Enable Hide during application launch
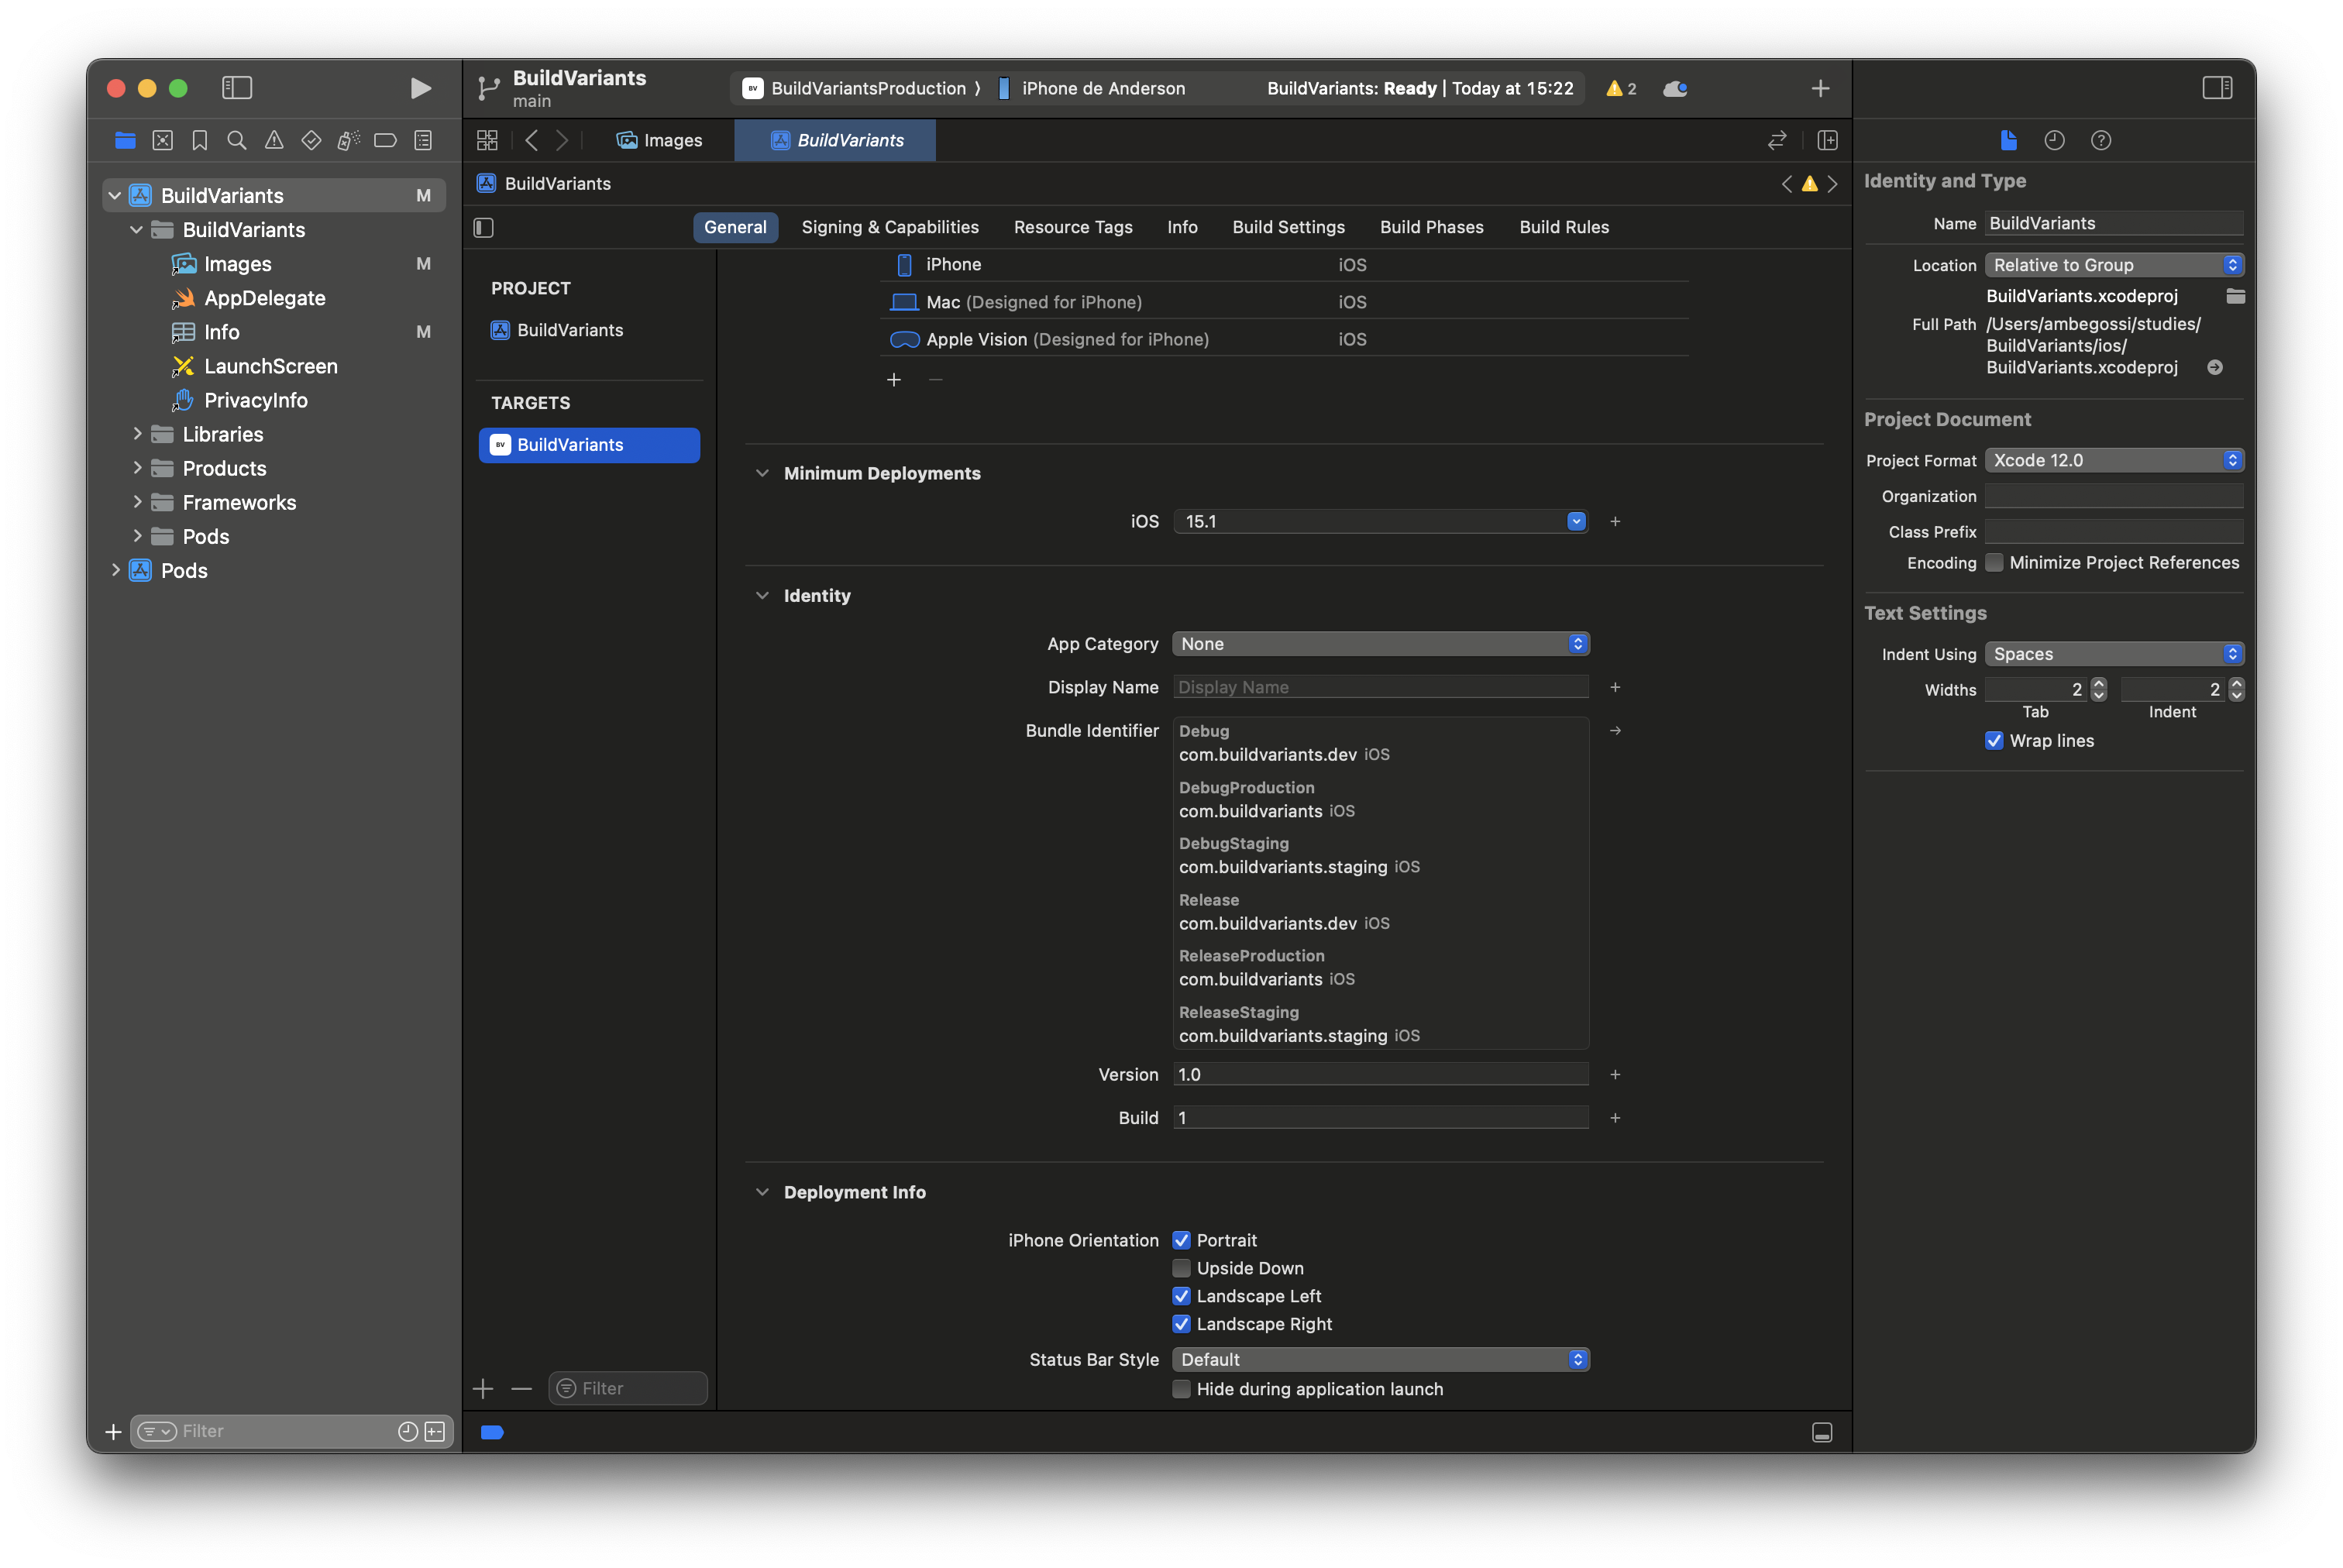Image resolution: width=2343 pixels, height=1568 pixels. pos(1181,1389)
